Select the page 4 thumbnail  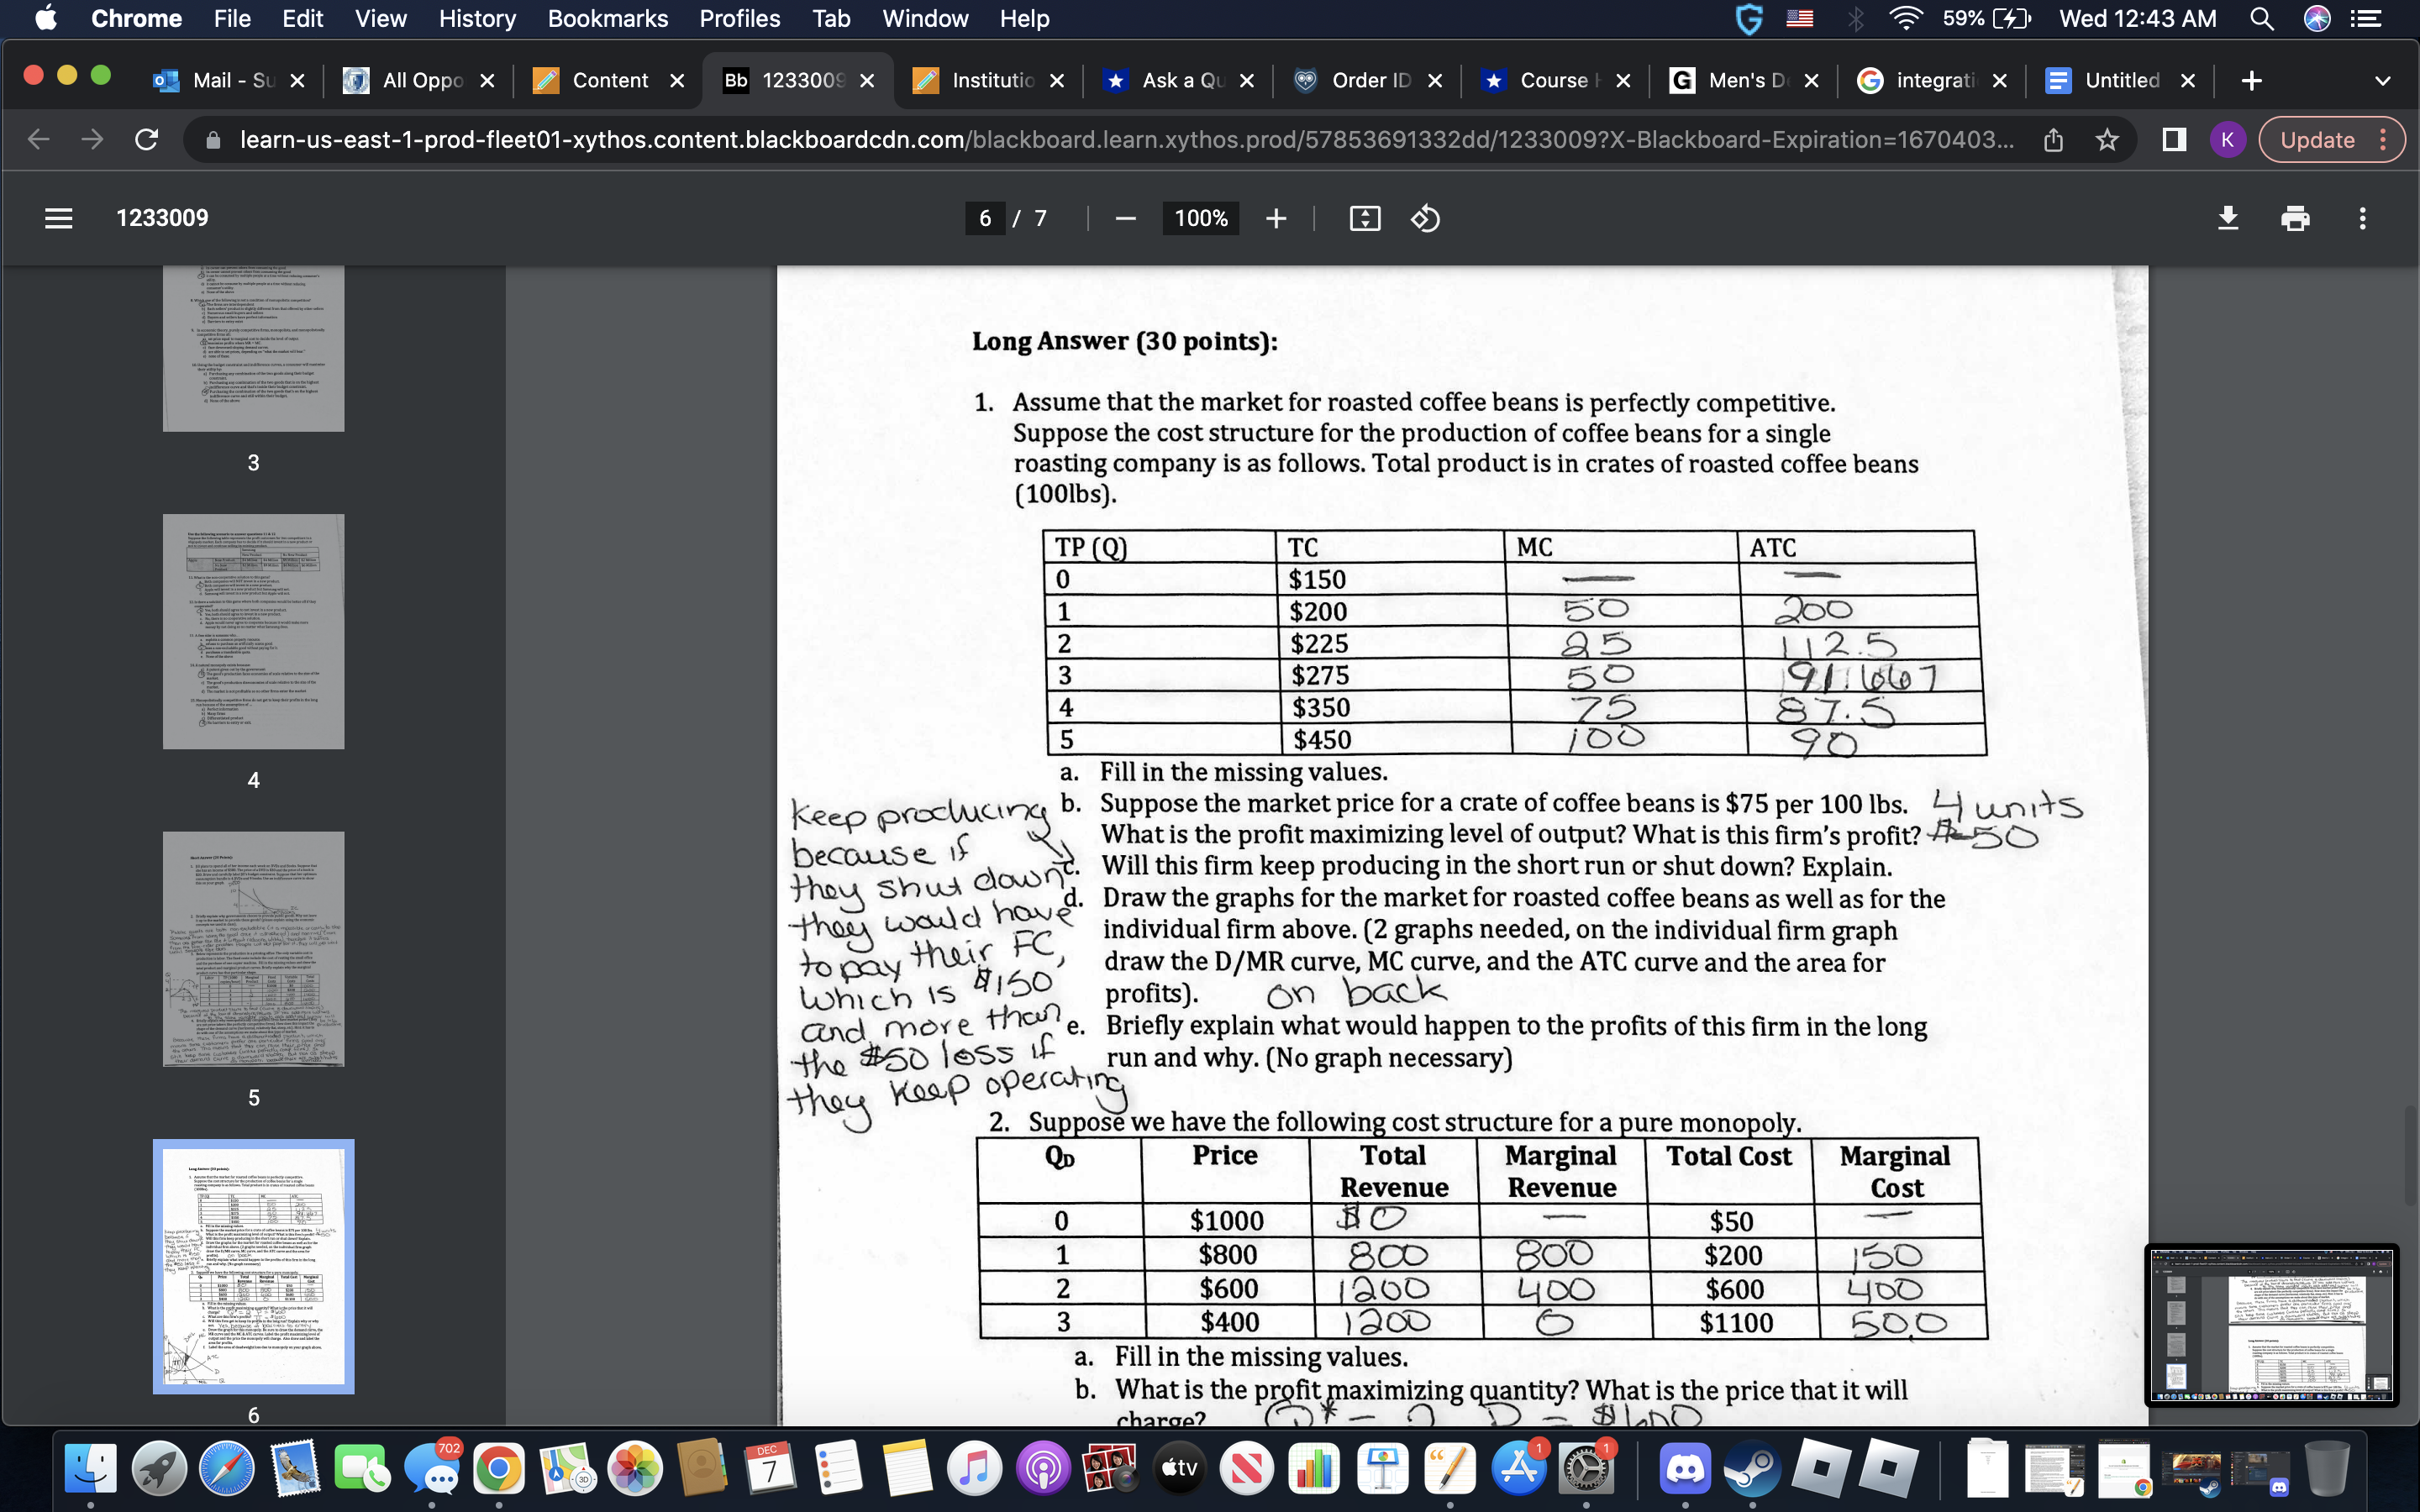(253, 631)
